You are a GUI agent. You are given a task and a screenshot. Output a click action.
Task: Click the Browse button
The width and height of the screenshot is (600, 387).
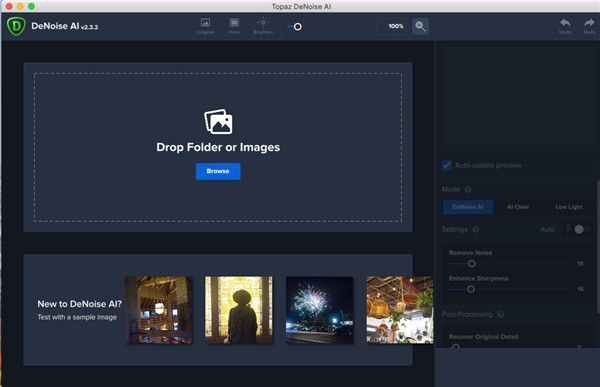point(218,171)
